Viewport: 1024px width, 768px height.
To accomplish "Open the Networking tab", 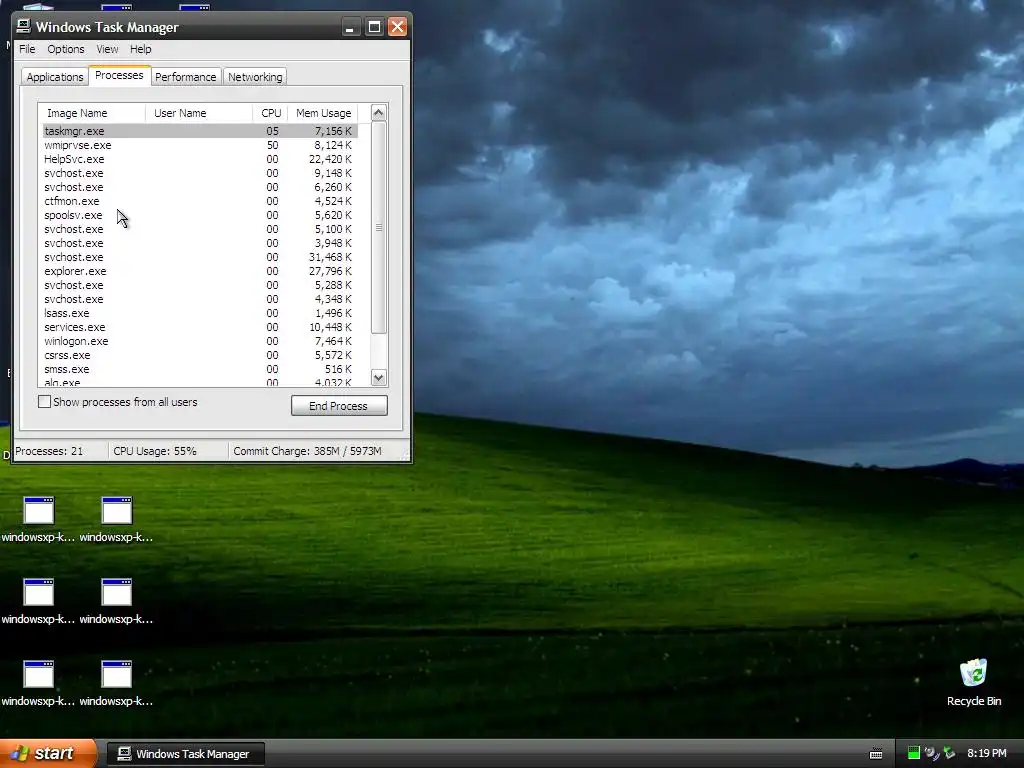I will (x=255, y=77).
